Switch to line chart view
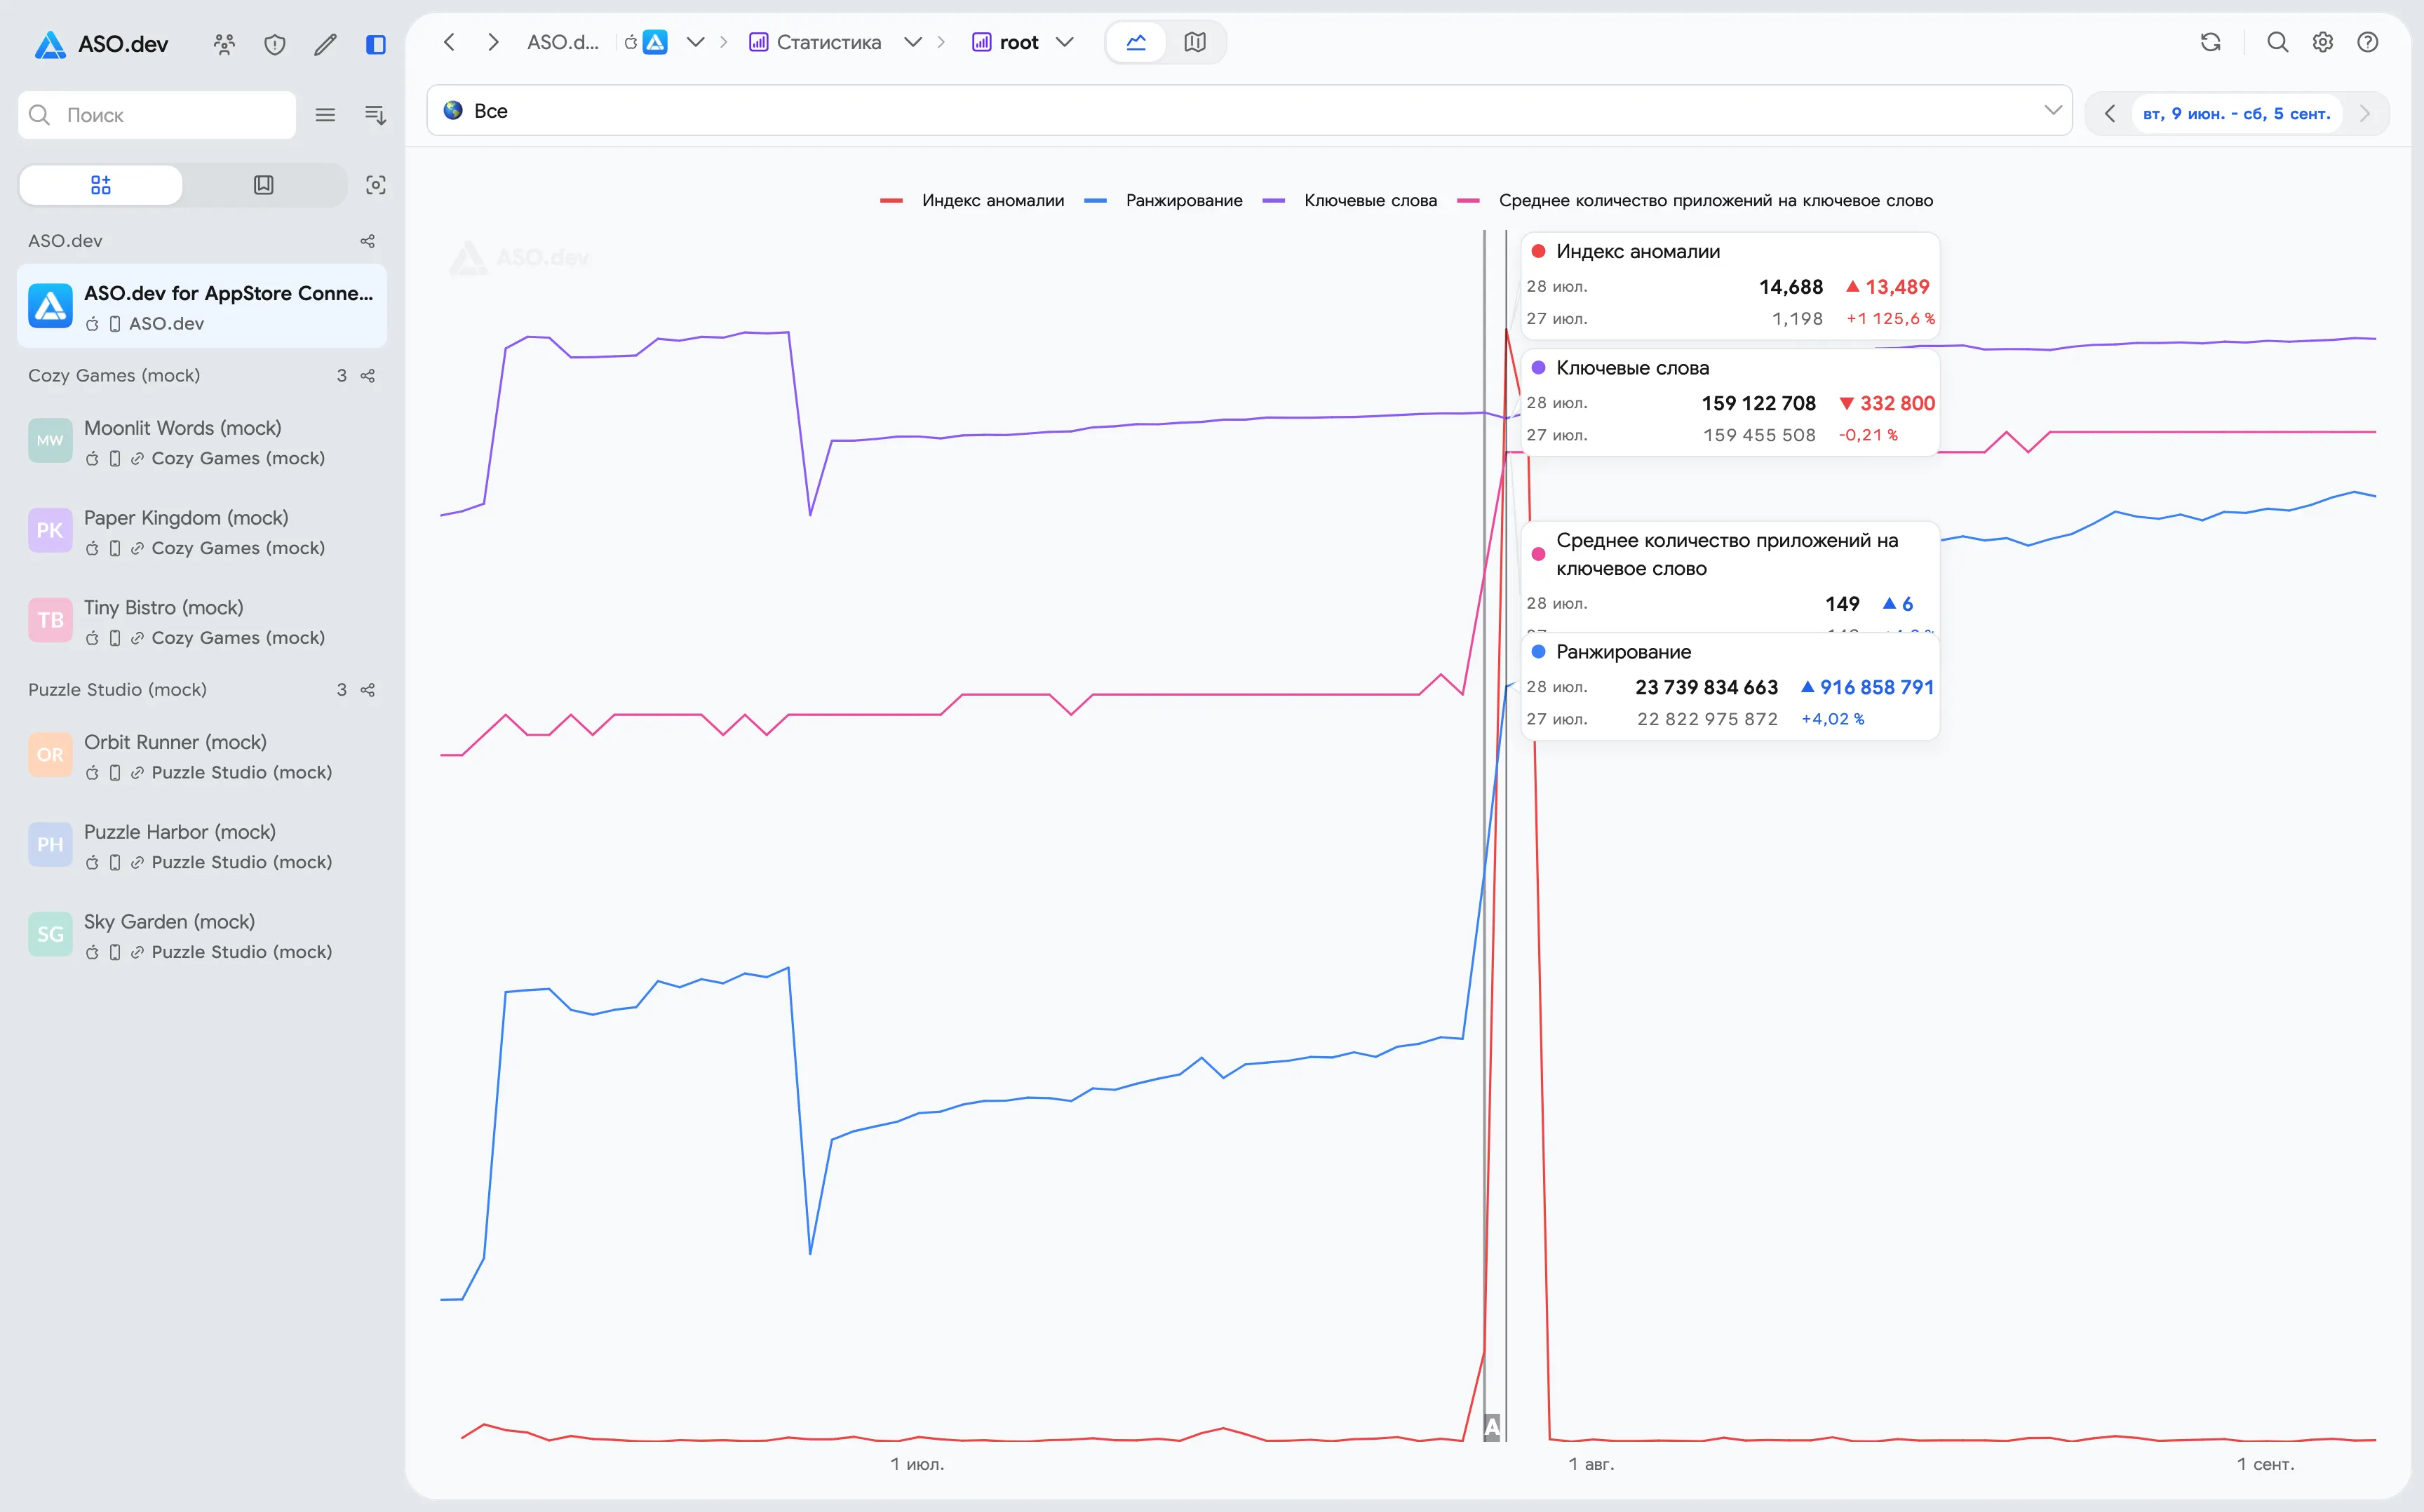This screenshot has width=2424, height=1512. point(1136,42)
